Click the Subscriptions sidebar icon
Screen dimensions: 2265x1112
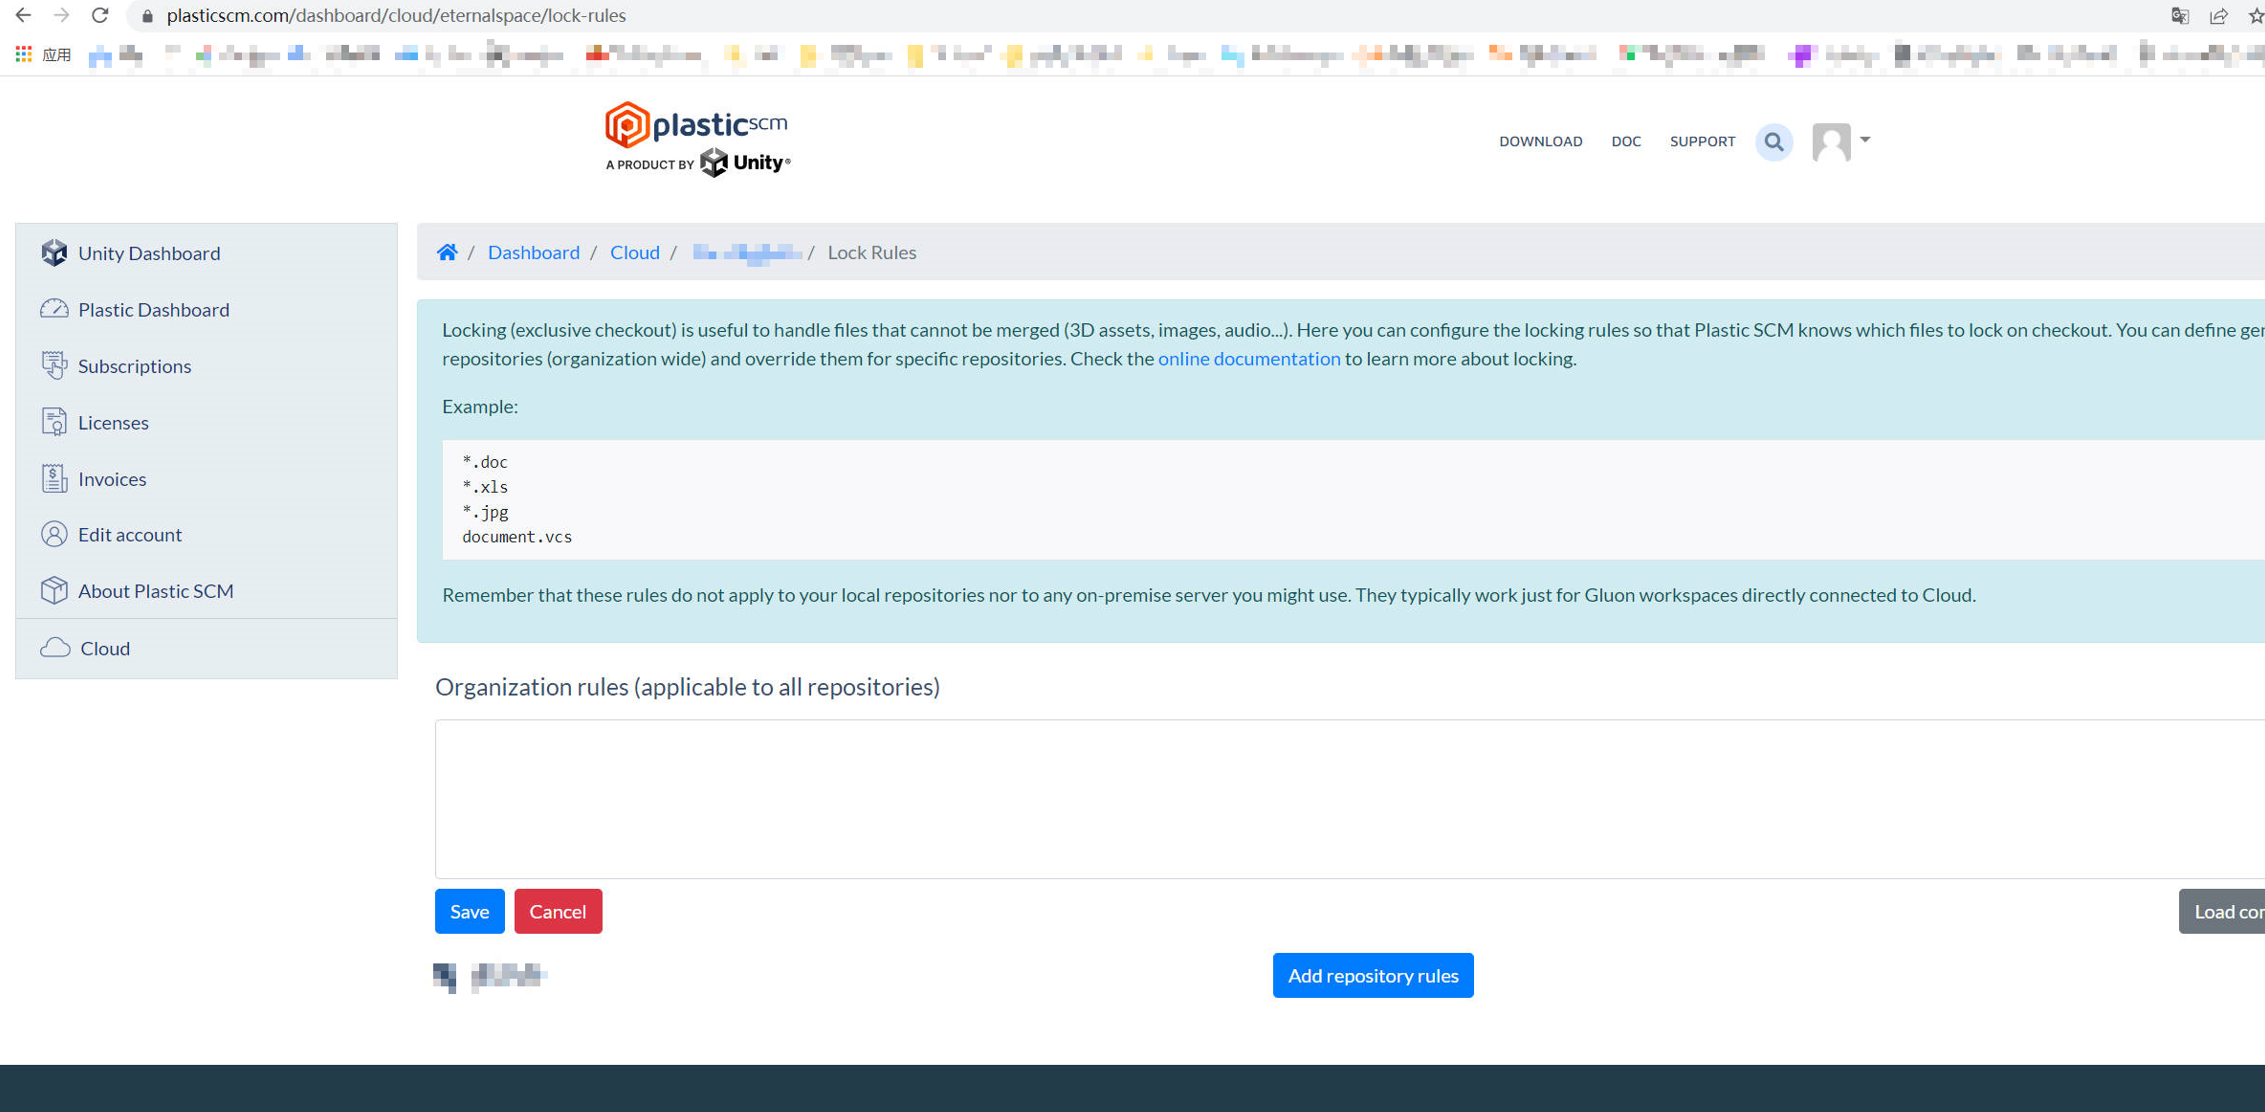click(54, 366)
